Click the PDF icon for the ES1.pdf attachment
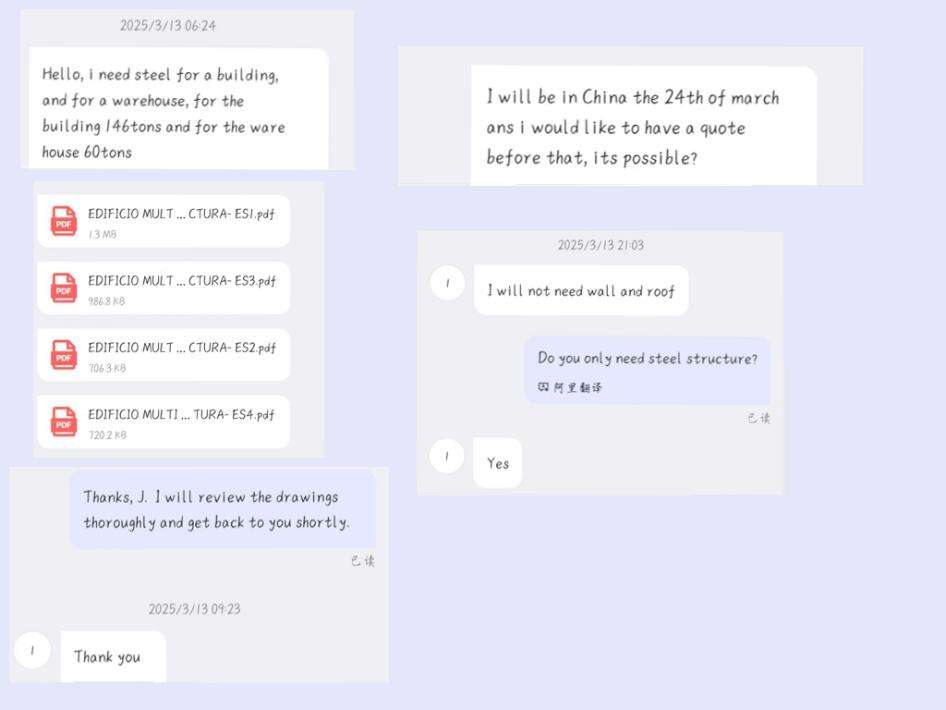The width and height of the screenshot is (946, 710). pyautogui.click(x=64, y=222)
